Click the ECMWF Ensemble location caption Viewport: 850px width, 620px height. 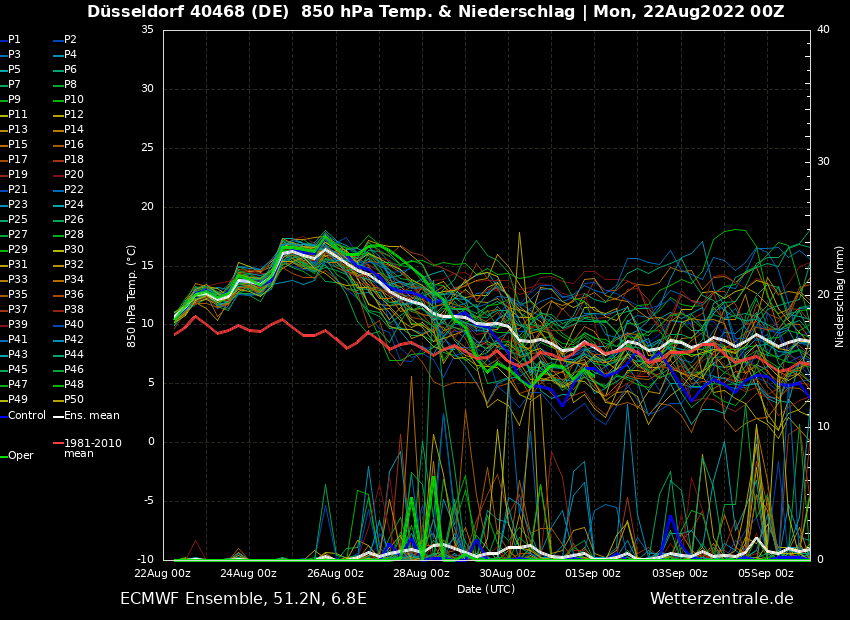[243, 599]
